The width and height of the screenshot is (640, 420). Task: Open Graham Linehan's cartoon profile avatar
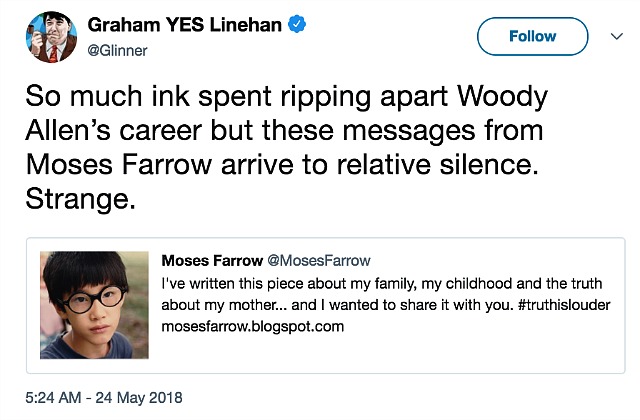[x=51, y=37]
